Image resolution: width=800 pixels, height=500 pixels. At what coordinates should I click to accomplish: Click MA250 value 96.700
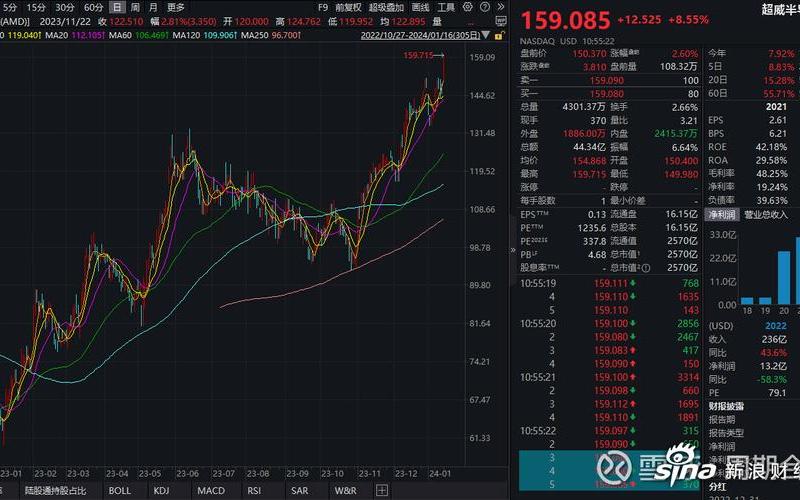click(x=286, y=35)
